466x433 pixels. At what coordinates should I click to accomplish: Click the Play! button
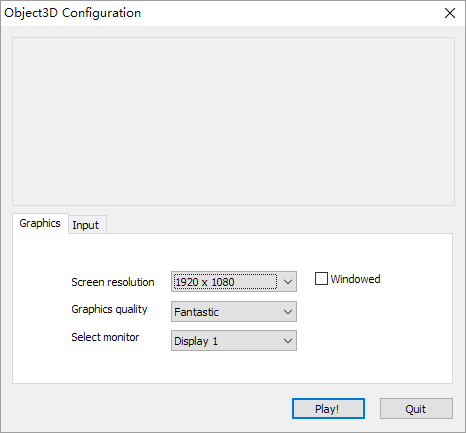328,409
